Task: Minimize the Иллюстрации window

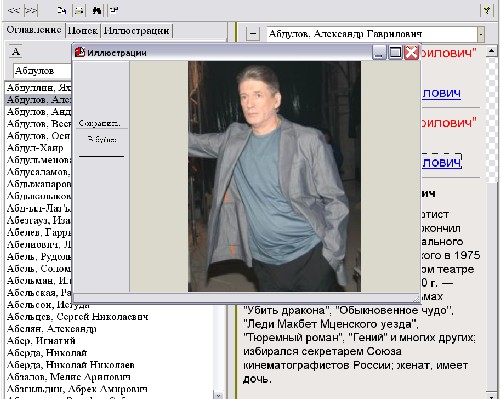Action: click(x=379, y=53)
